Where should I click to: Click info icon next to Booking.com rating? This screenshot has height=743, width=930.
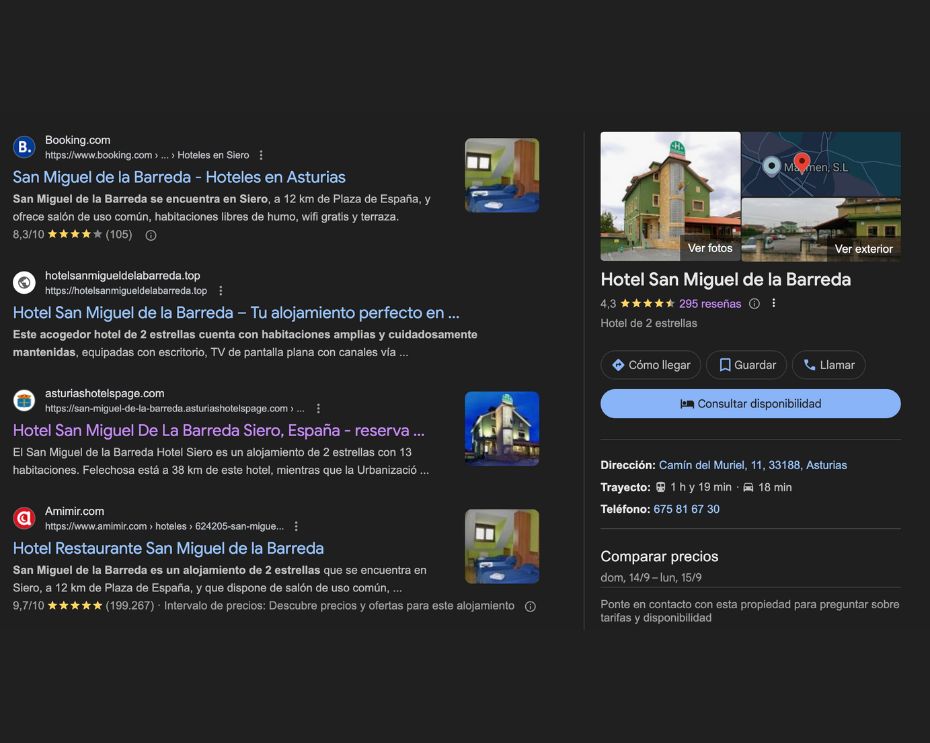pos(151,235)
